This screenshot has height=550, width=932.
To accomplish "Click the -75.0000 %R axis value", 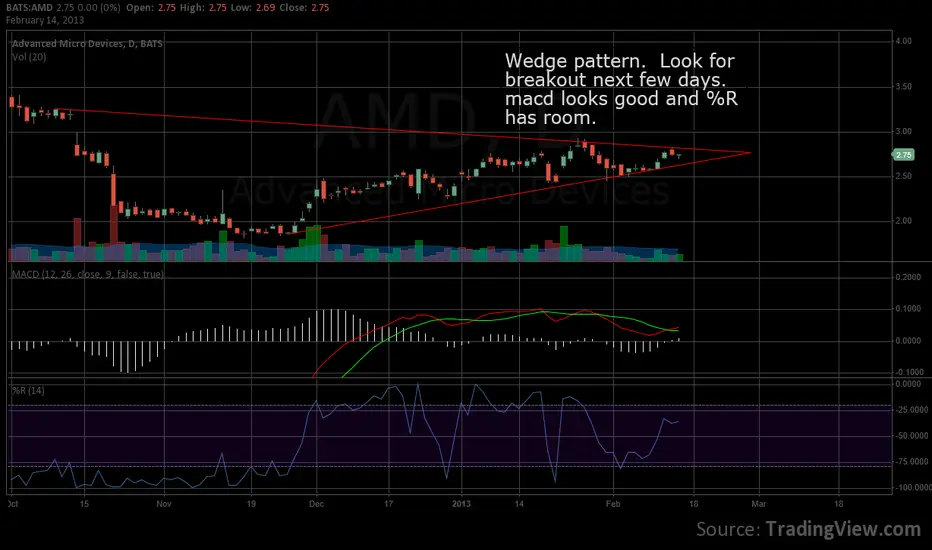I will (x=911, y=461).
